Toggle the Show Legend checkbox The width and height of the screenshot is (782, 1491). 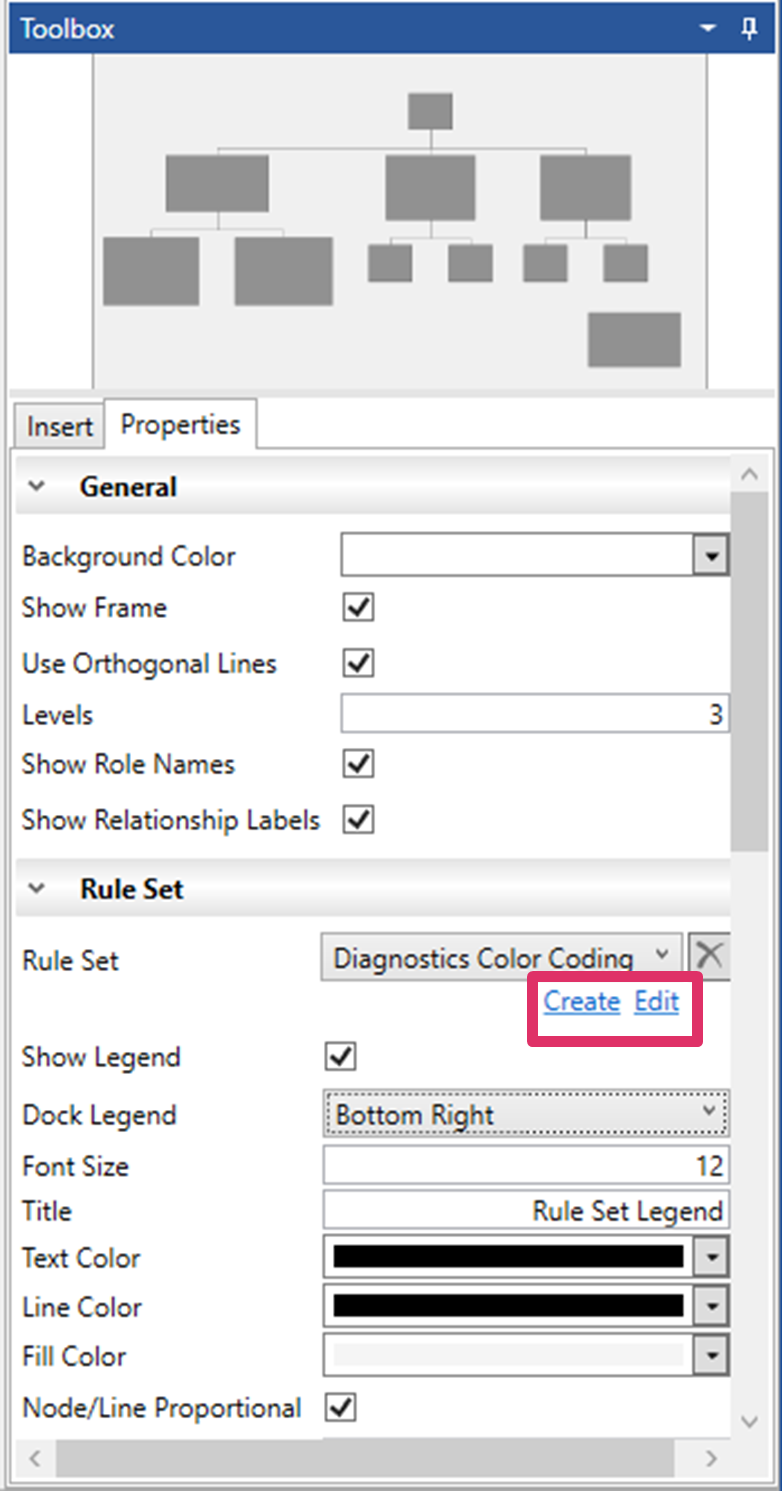tap(341, 1056)
